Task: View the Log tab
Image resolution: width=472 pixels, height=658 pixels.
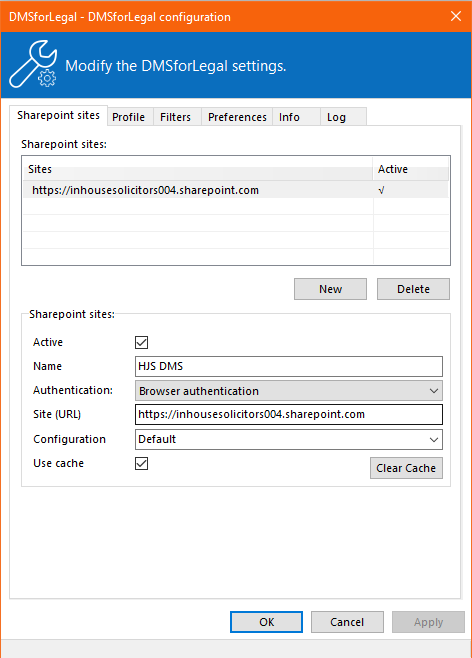Action: click(x=336, y=117)
